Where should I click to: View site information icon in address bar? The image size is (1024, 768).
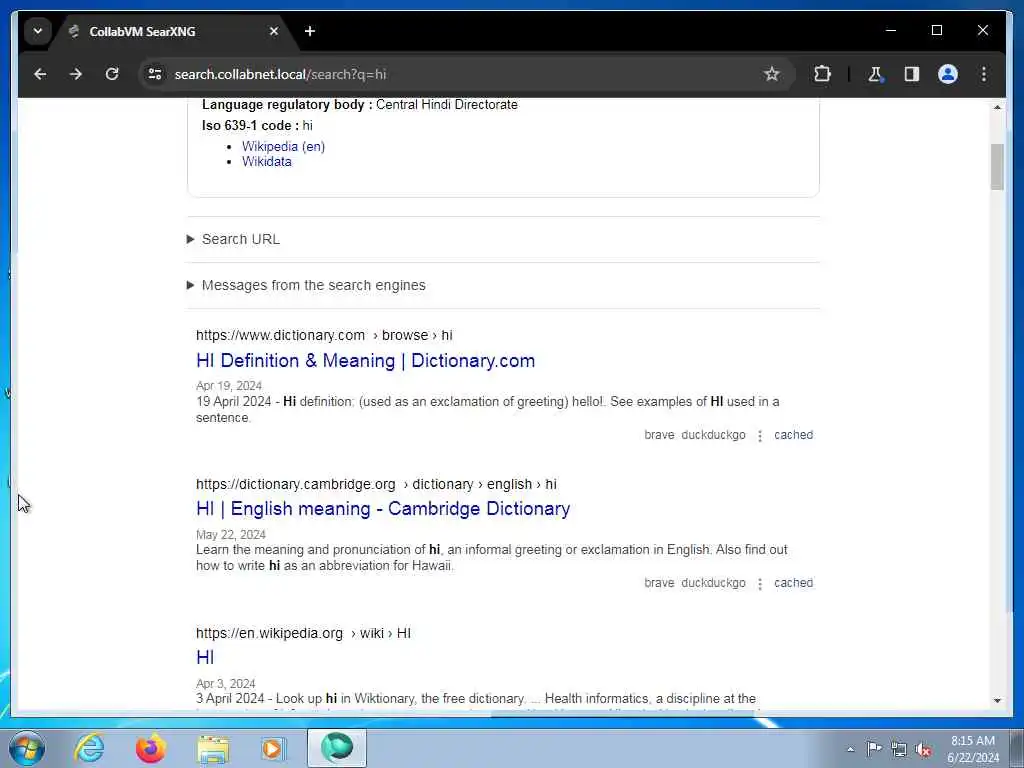(x=155, y=74)
